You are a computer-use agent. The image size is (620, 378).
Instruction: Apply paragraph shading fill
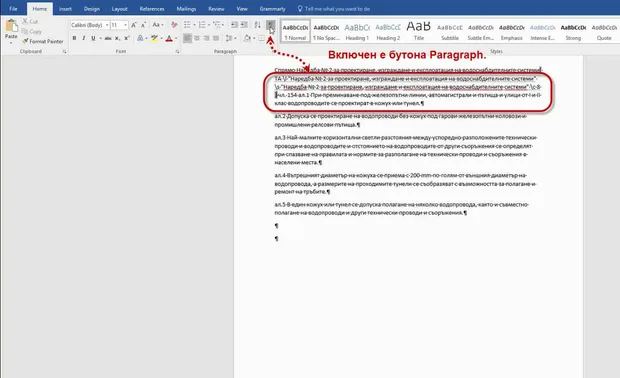247,38
